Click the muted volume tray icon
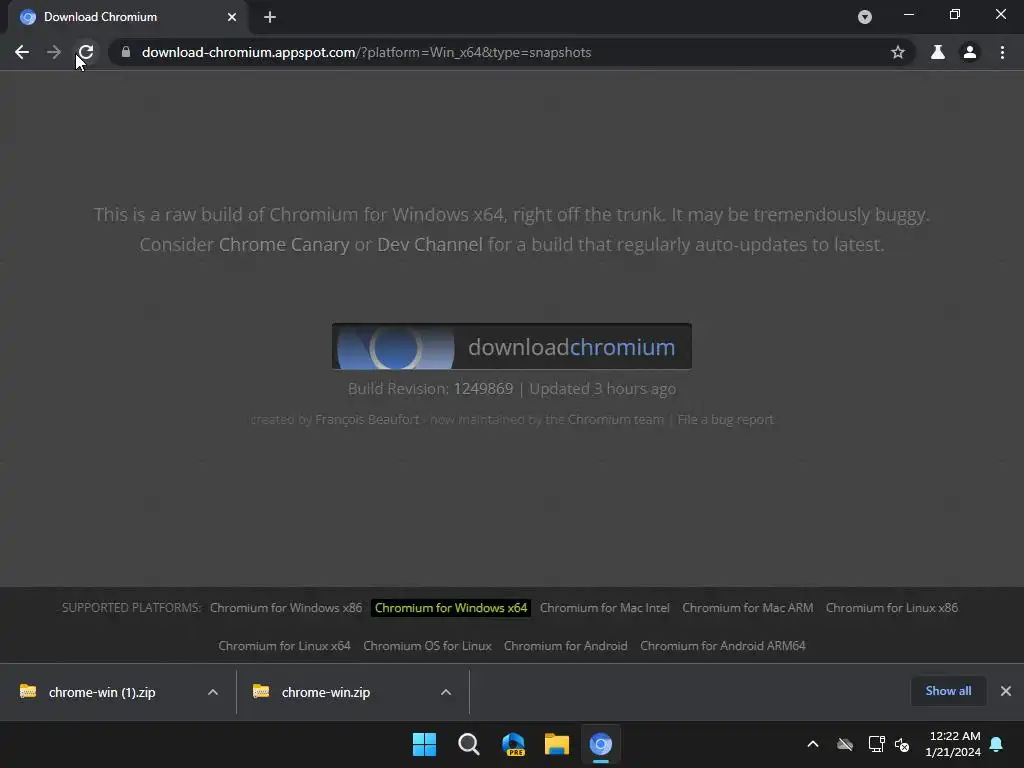The image size is (1024, 768). point(902,744)
